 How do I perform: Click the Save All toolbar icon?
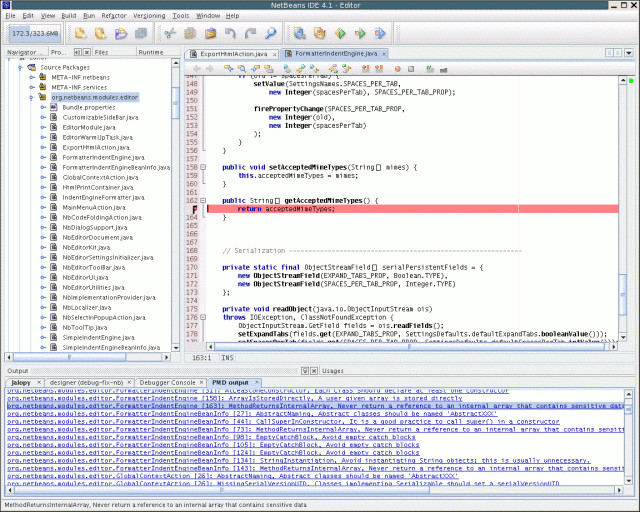pyautogui.click(x=141, y=33)
